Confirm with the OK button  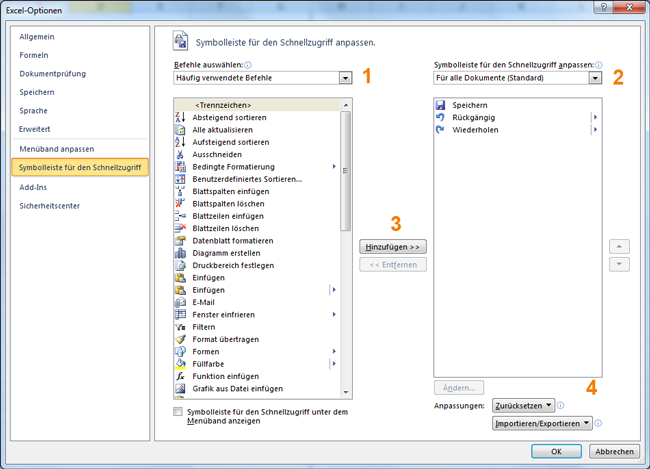click(x=556, y=452)
